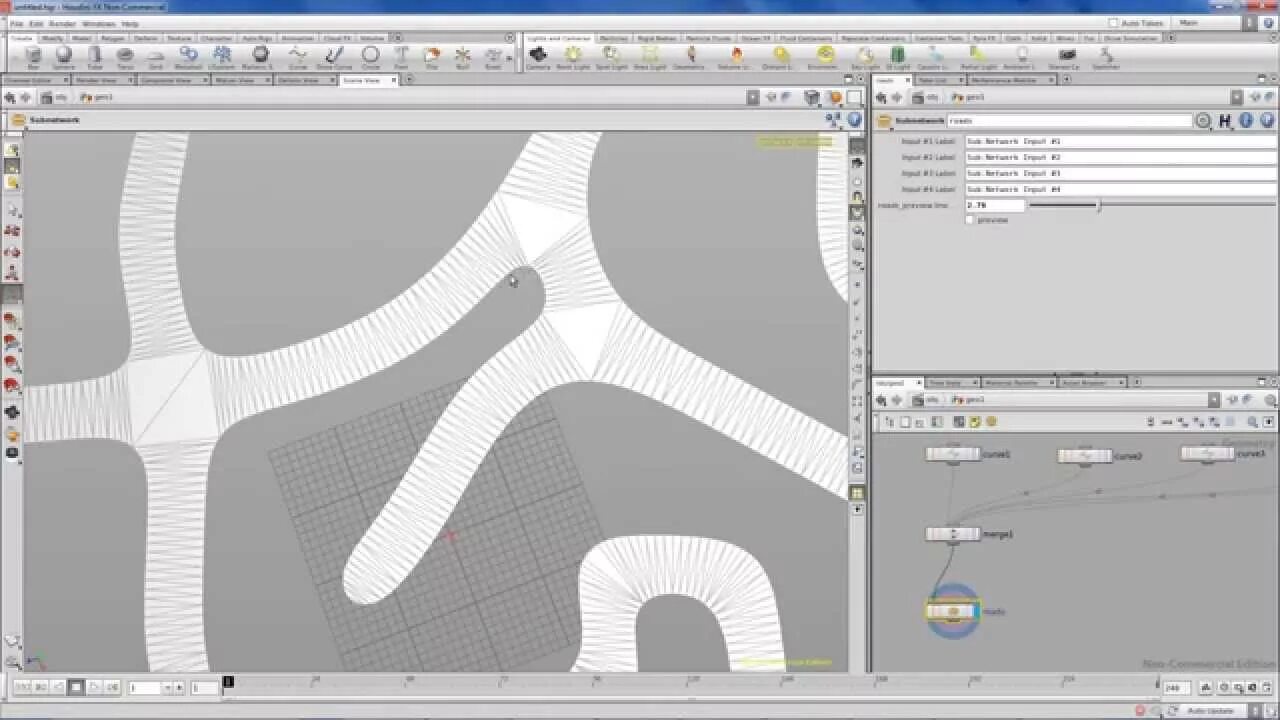
Task: Select the Null shelf tool
Action: [462, 57]
